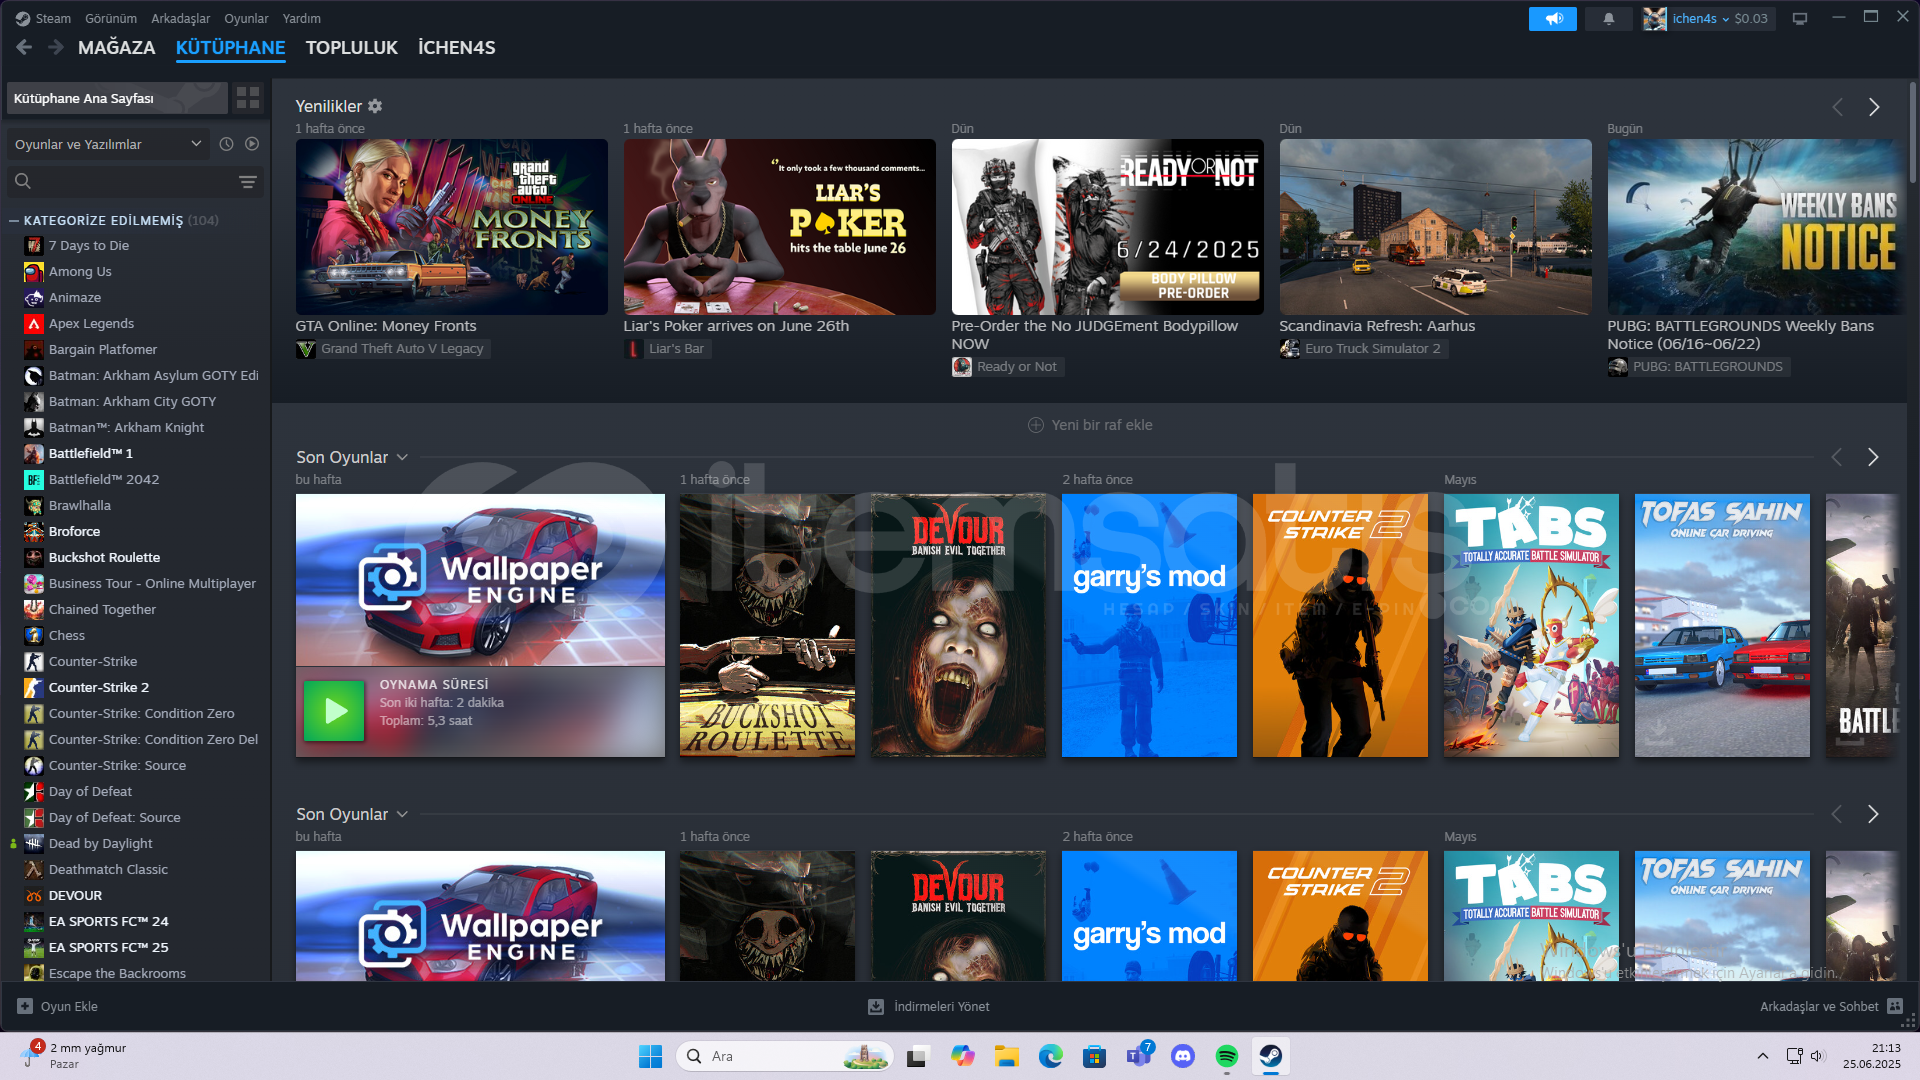Screen dimensions: 1920x1080
Task: Open the Euro Truck Simulator 2 tag
Action: tap(1363, 349)
